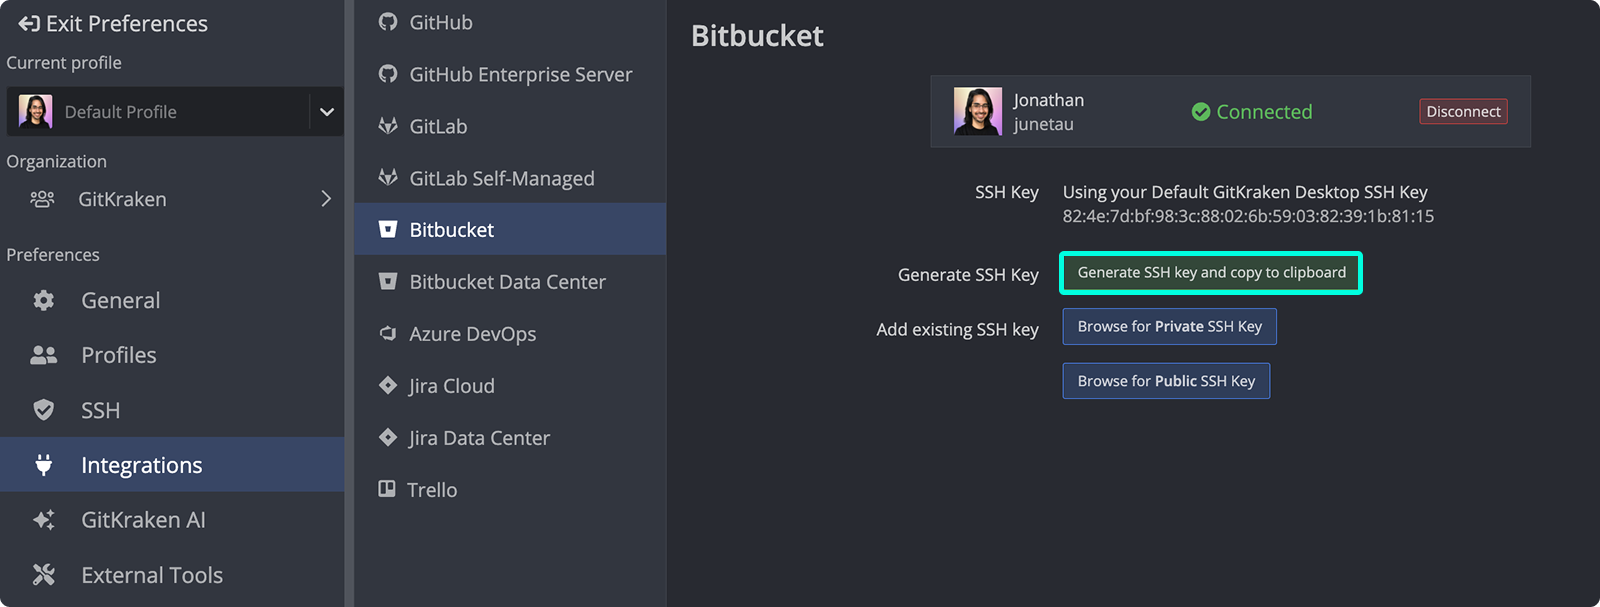Image resolution: width=1600 pixels, height=607 pixels.
Task: Click the SSH shield icon
Action: click(44, 410)
